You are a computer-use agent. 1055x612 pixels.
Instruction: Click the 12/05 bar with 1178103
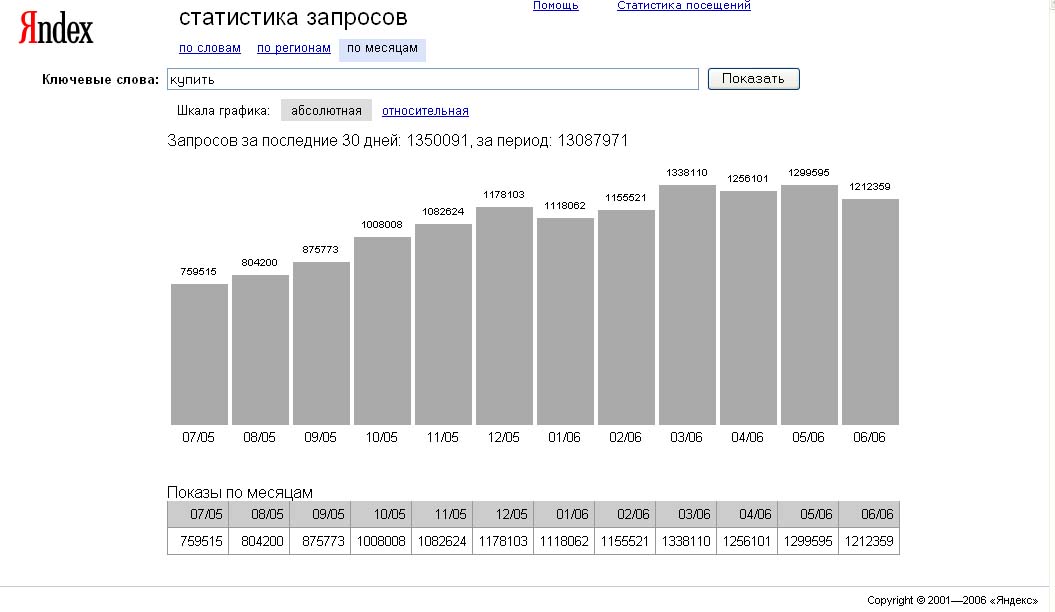pos(504,316)
